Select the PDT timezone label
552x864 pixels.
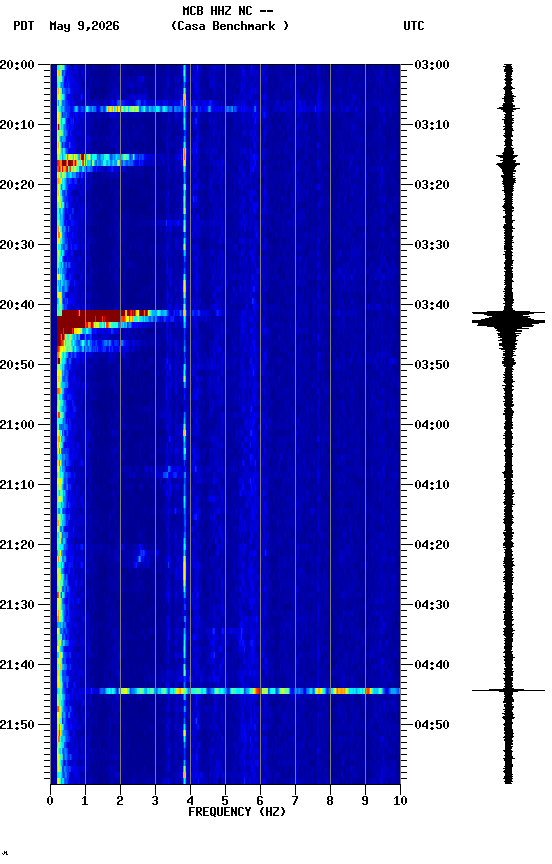tap(24, 26)
